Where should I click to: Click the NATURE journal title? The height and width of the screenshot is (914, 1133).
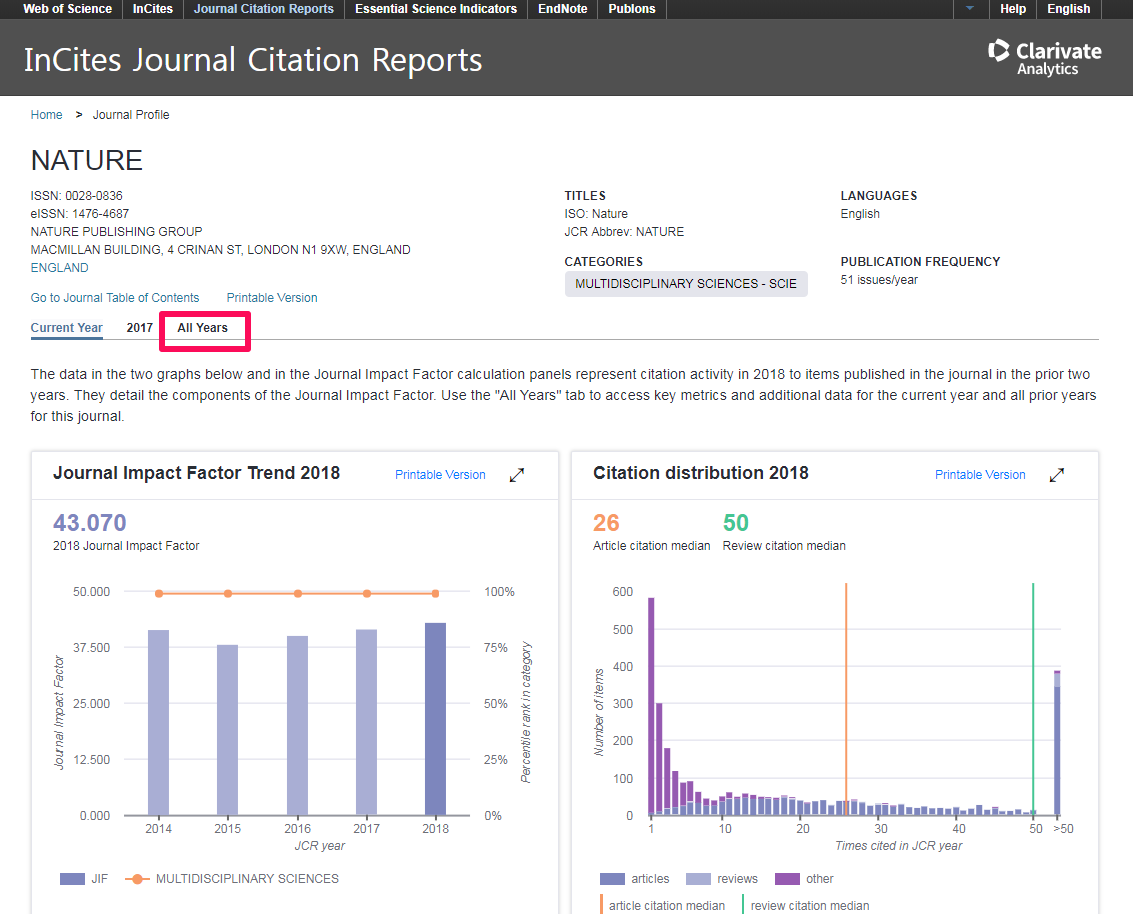[x=87, y=160]
